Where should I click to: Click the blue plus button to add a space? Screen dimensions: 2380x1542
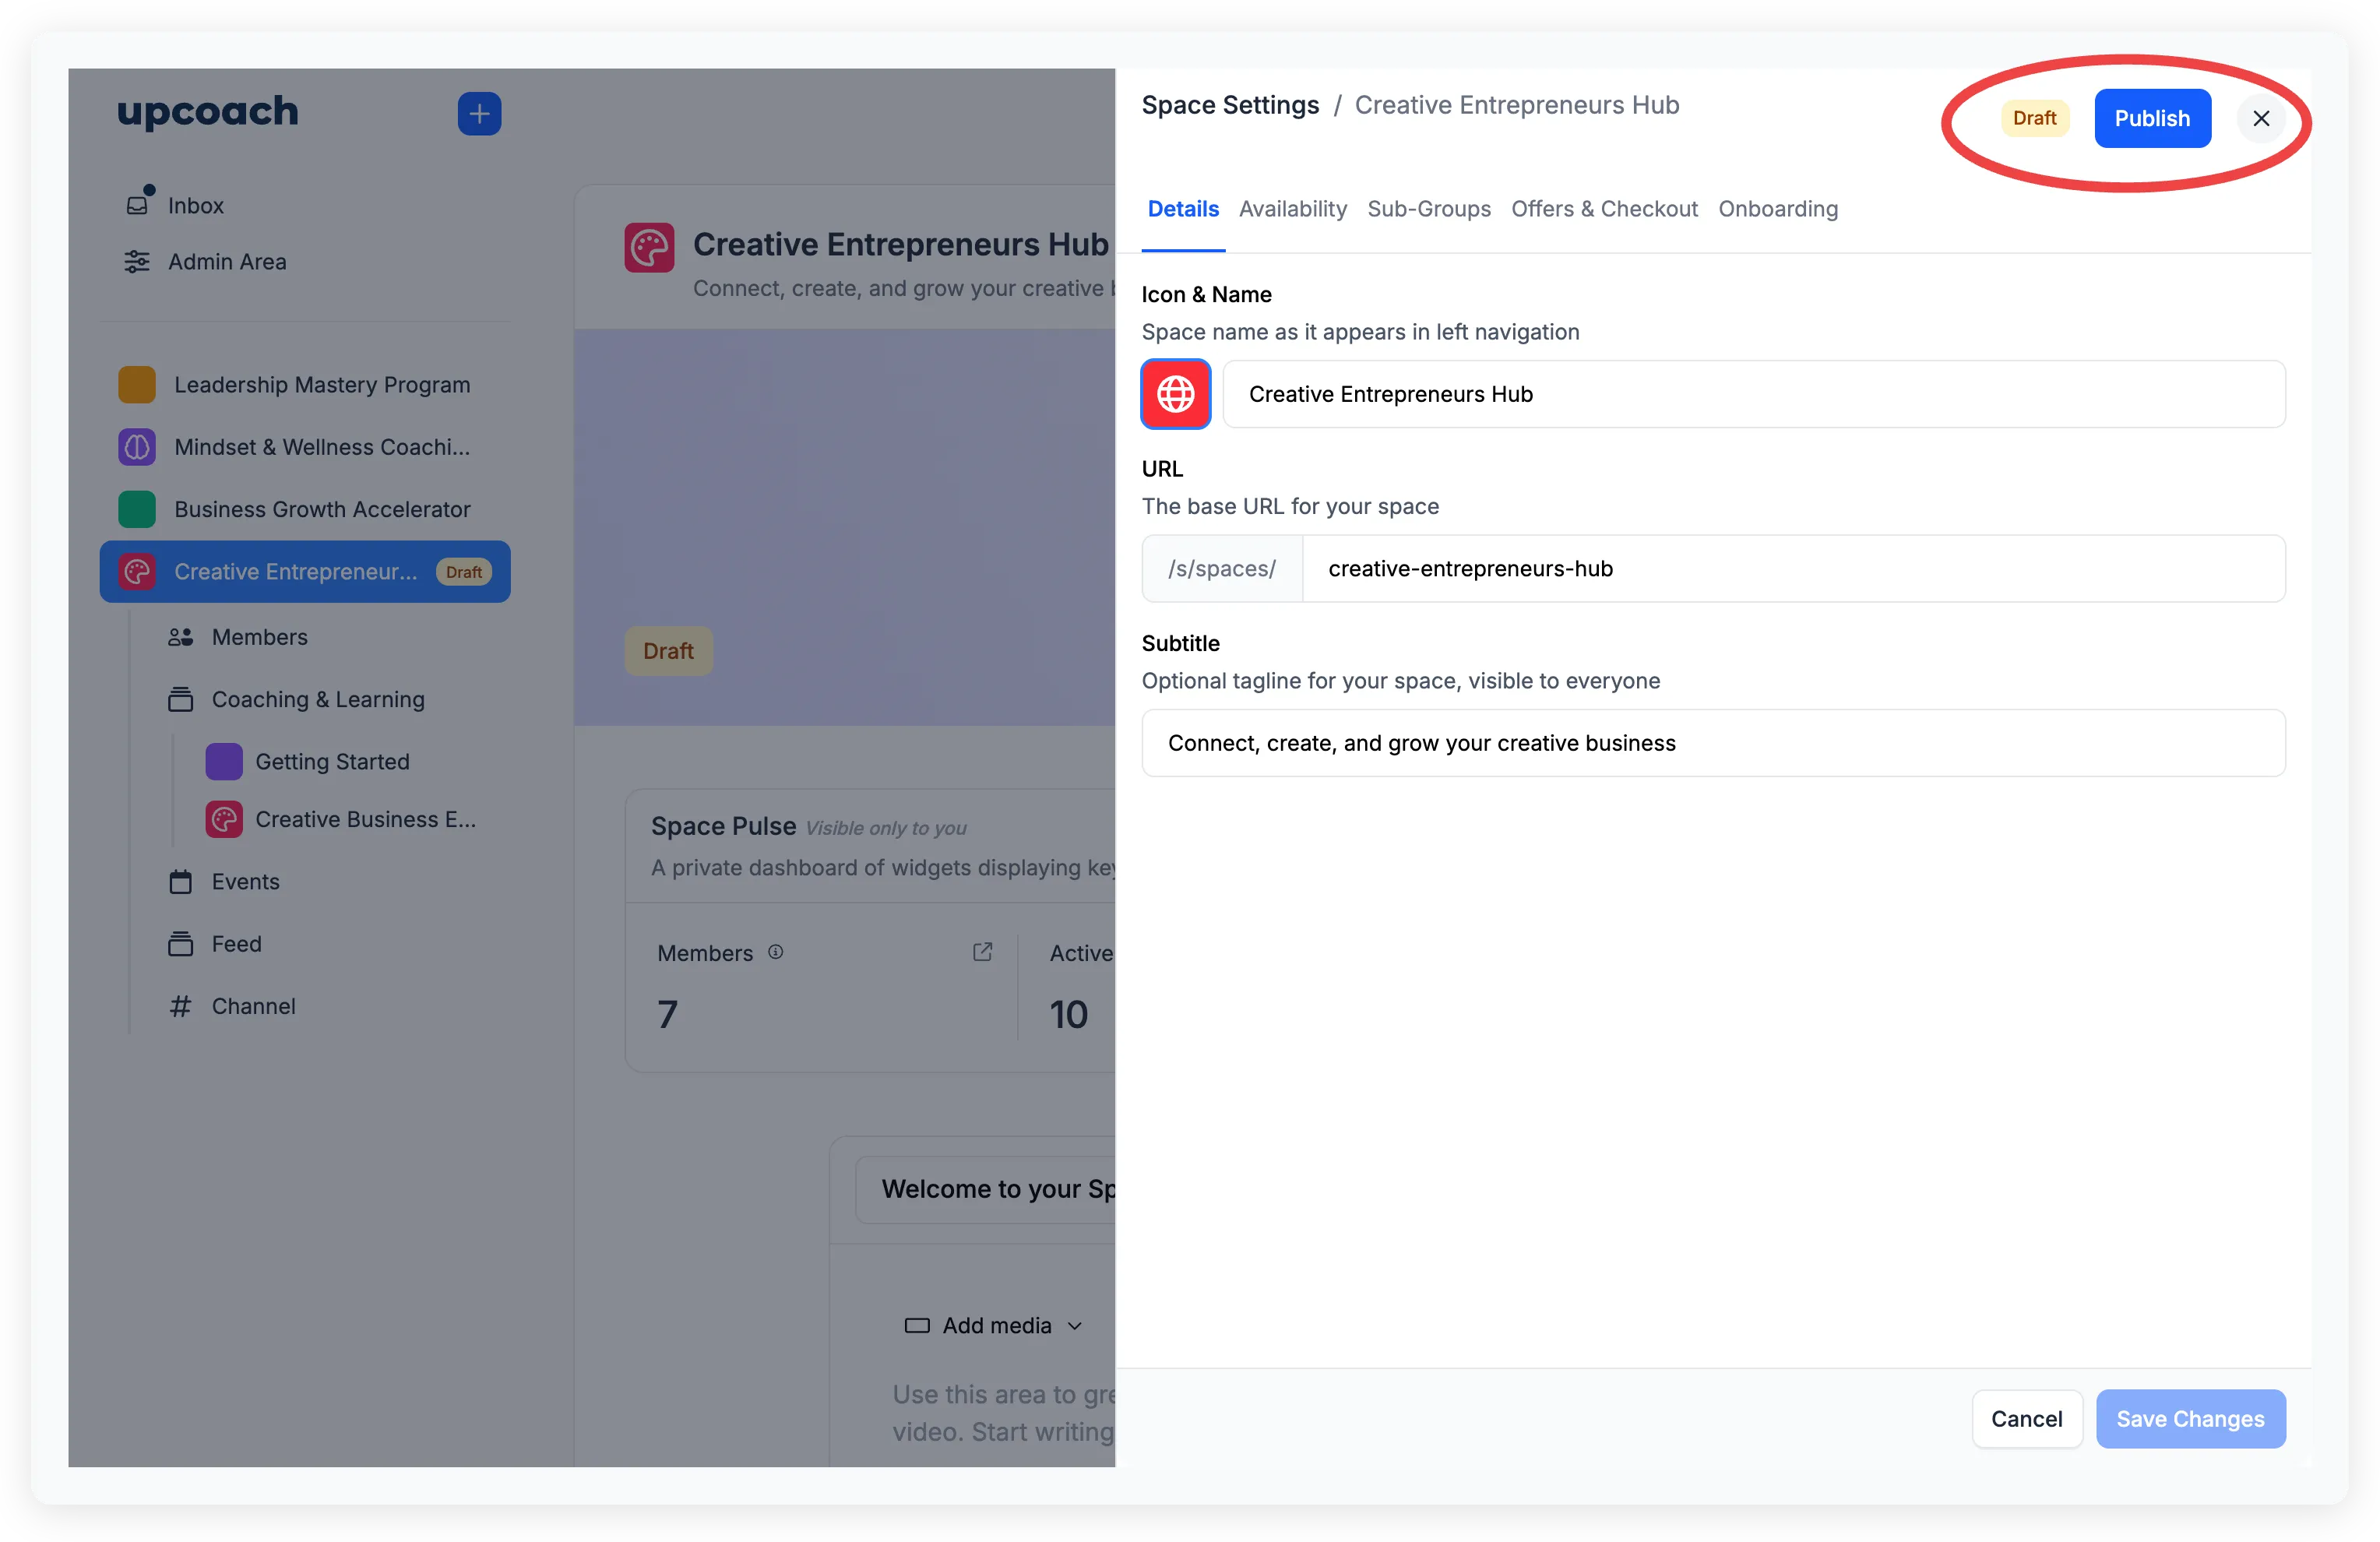coord(479,113)
